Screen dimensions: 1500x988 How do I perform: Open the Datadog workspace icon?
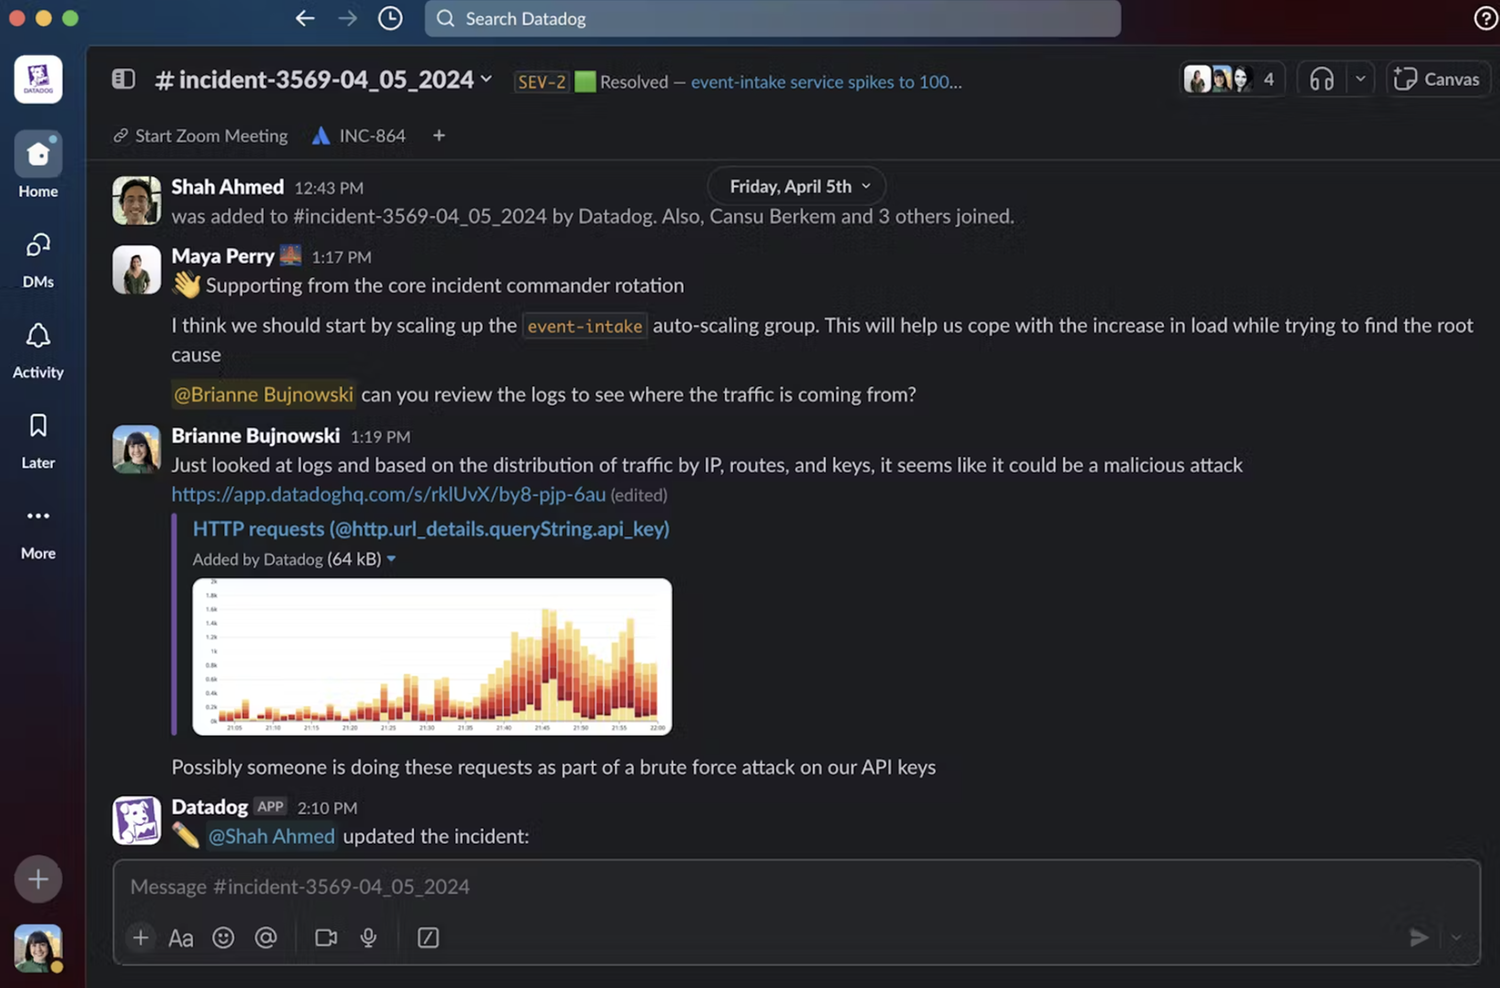point(38,79)
